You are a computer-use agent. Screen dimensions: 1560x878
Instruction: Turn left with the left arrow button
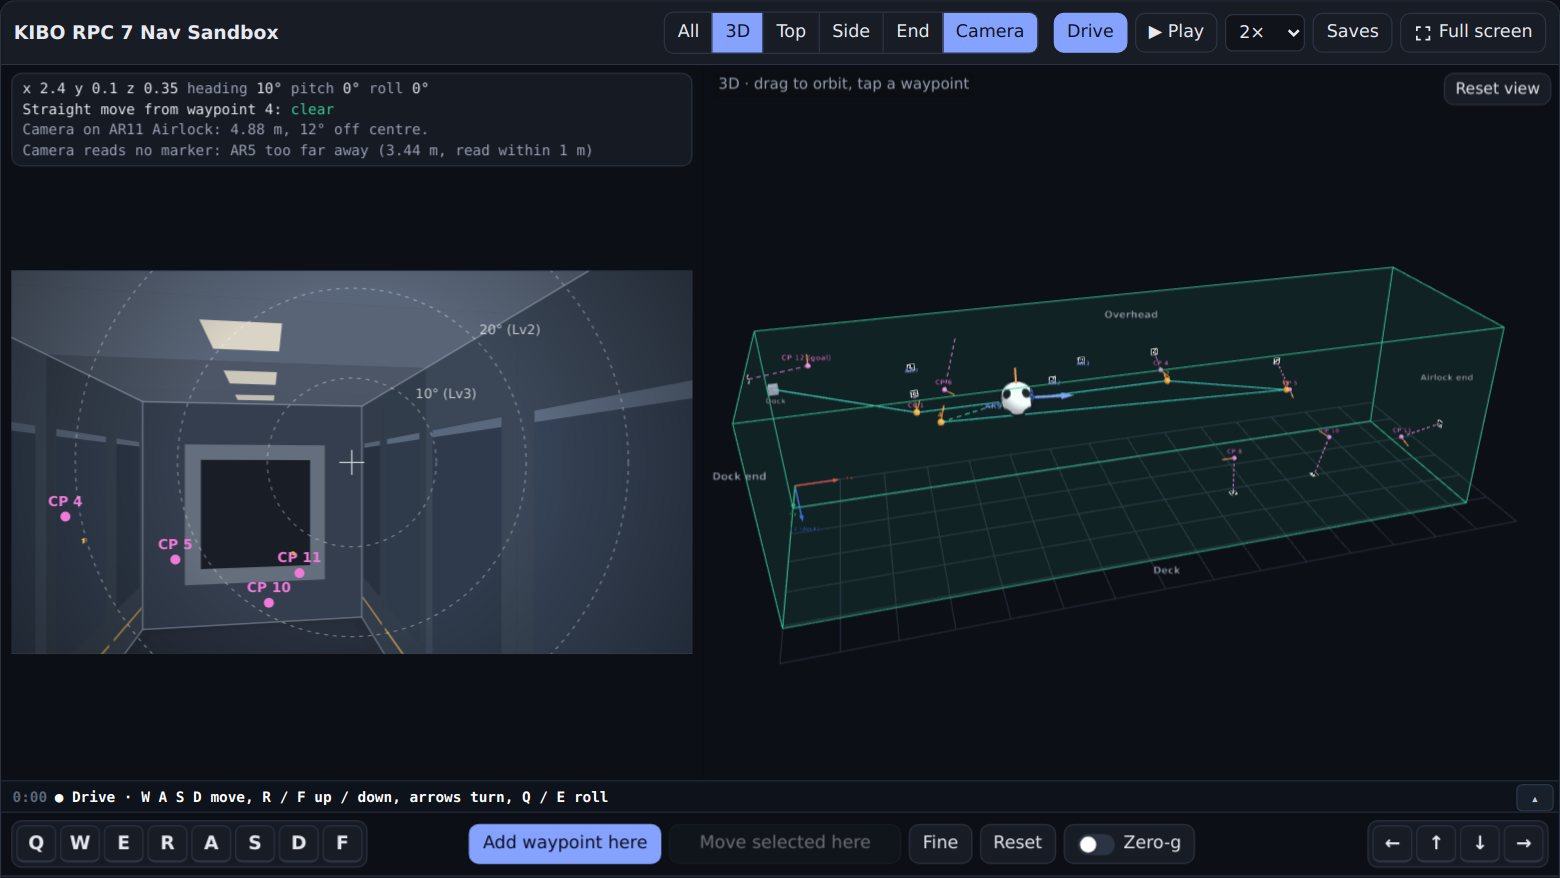pos(1392,843)
